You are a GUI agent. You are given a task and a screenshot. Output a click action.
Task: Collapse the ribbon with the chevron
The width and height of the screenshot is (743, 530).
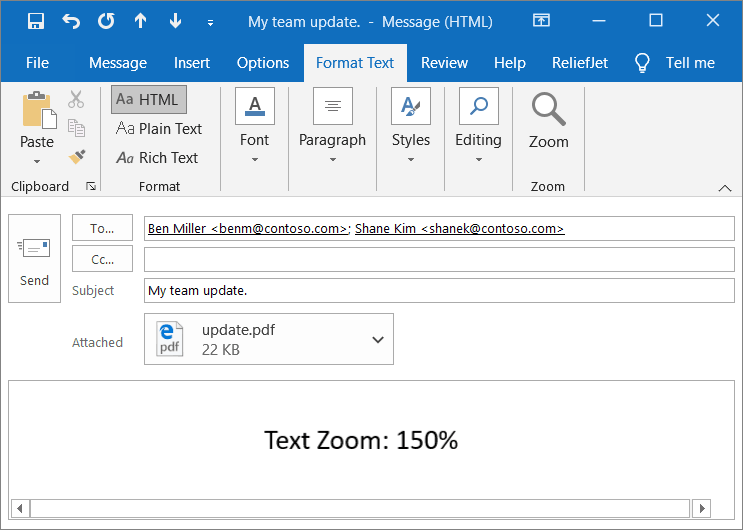point(725,188)
